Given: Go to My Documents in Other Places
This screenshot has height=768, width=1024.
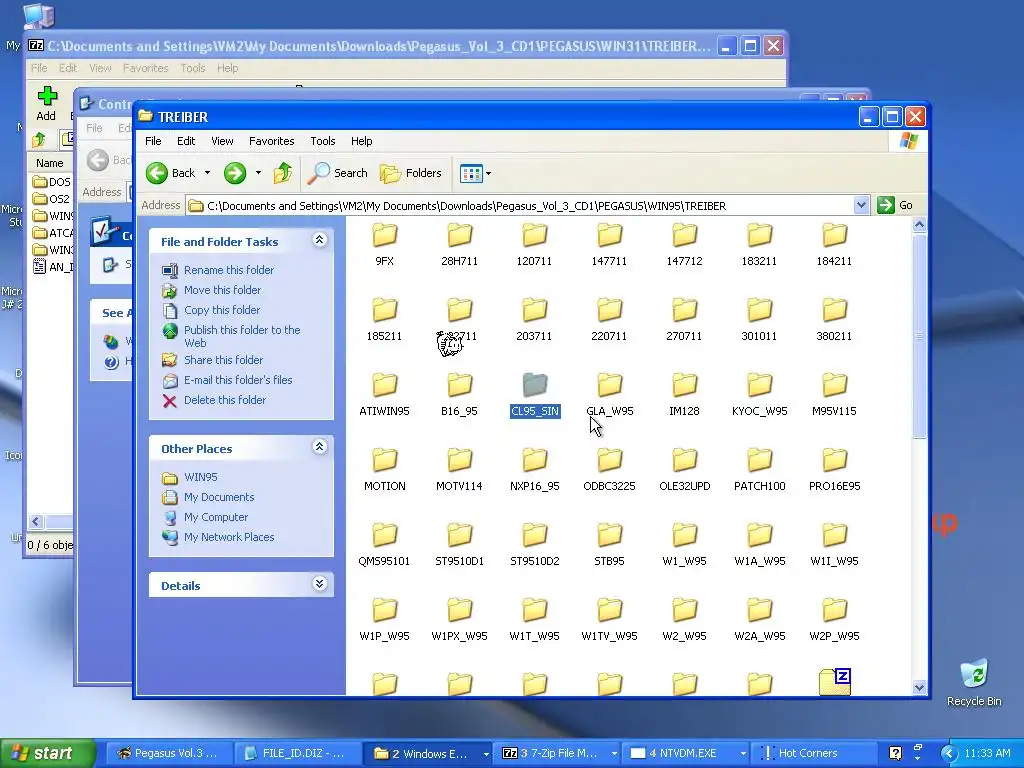Looking at the screenshot, I should tap(219, 498).
